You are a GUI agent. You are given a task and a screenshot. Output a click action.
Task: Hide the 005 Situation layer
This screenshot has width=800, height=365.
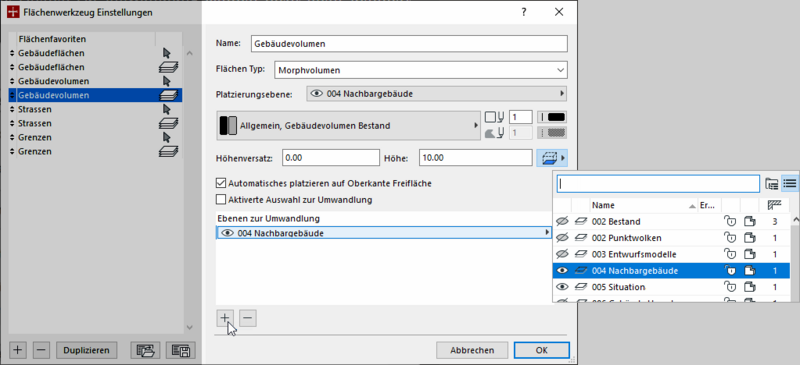point(562,287)
